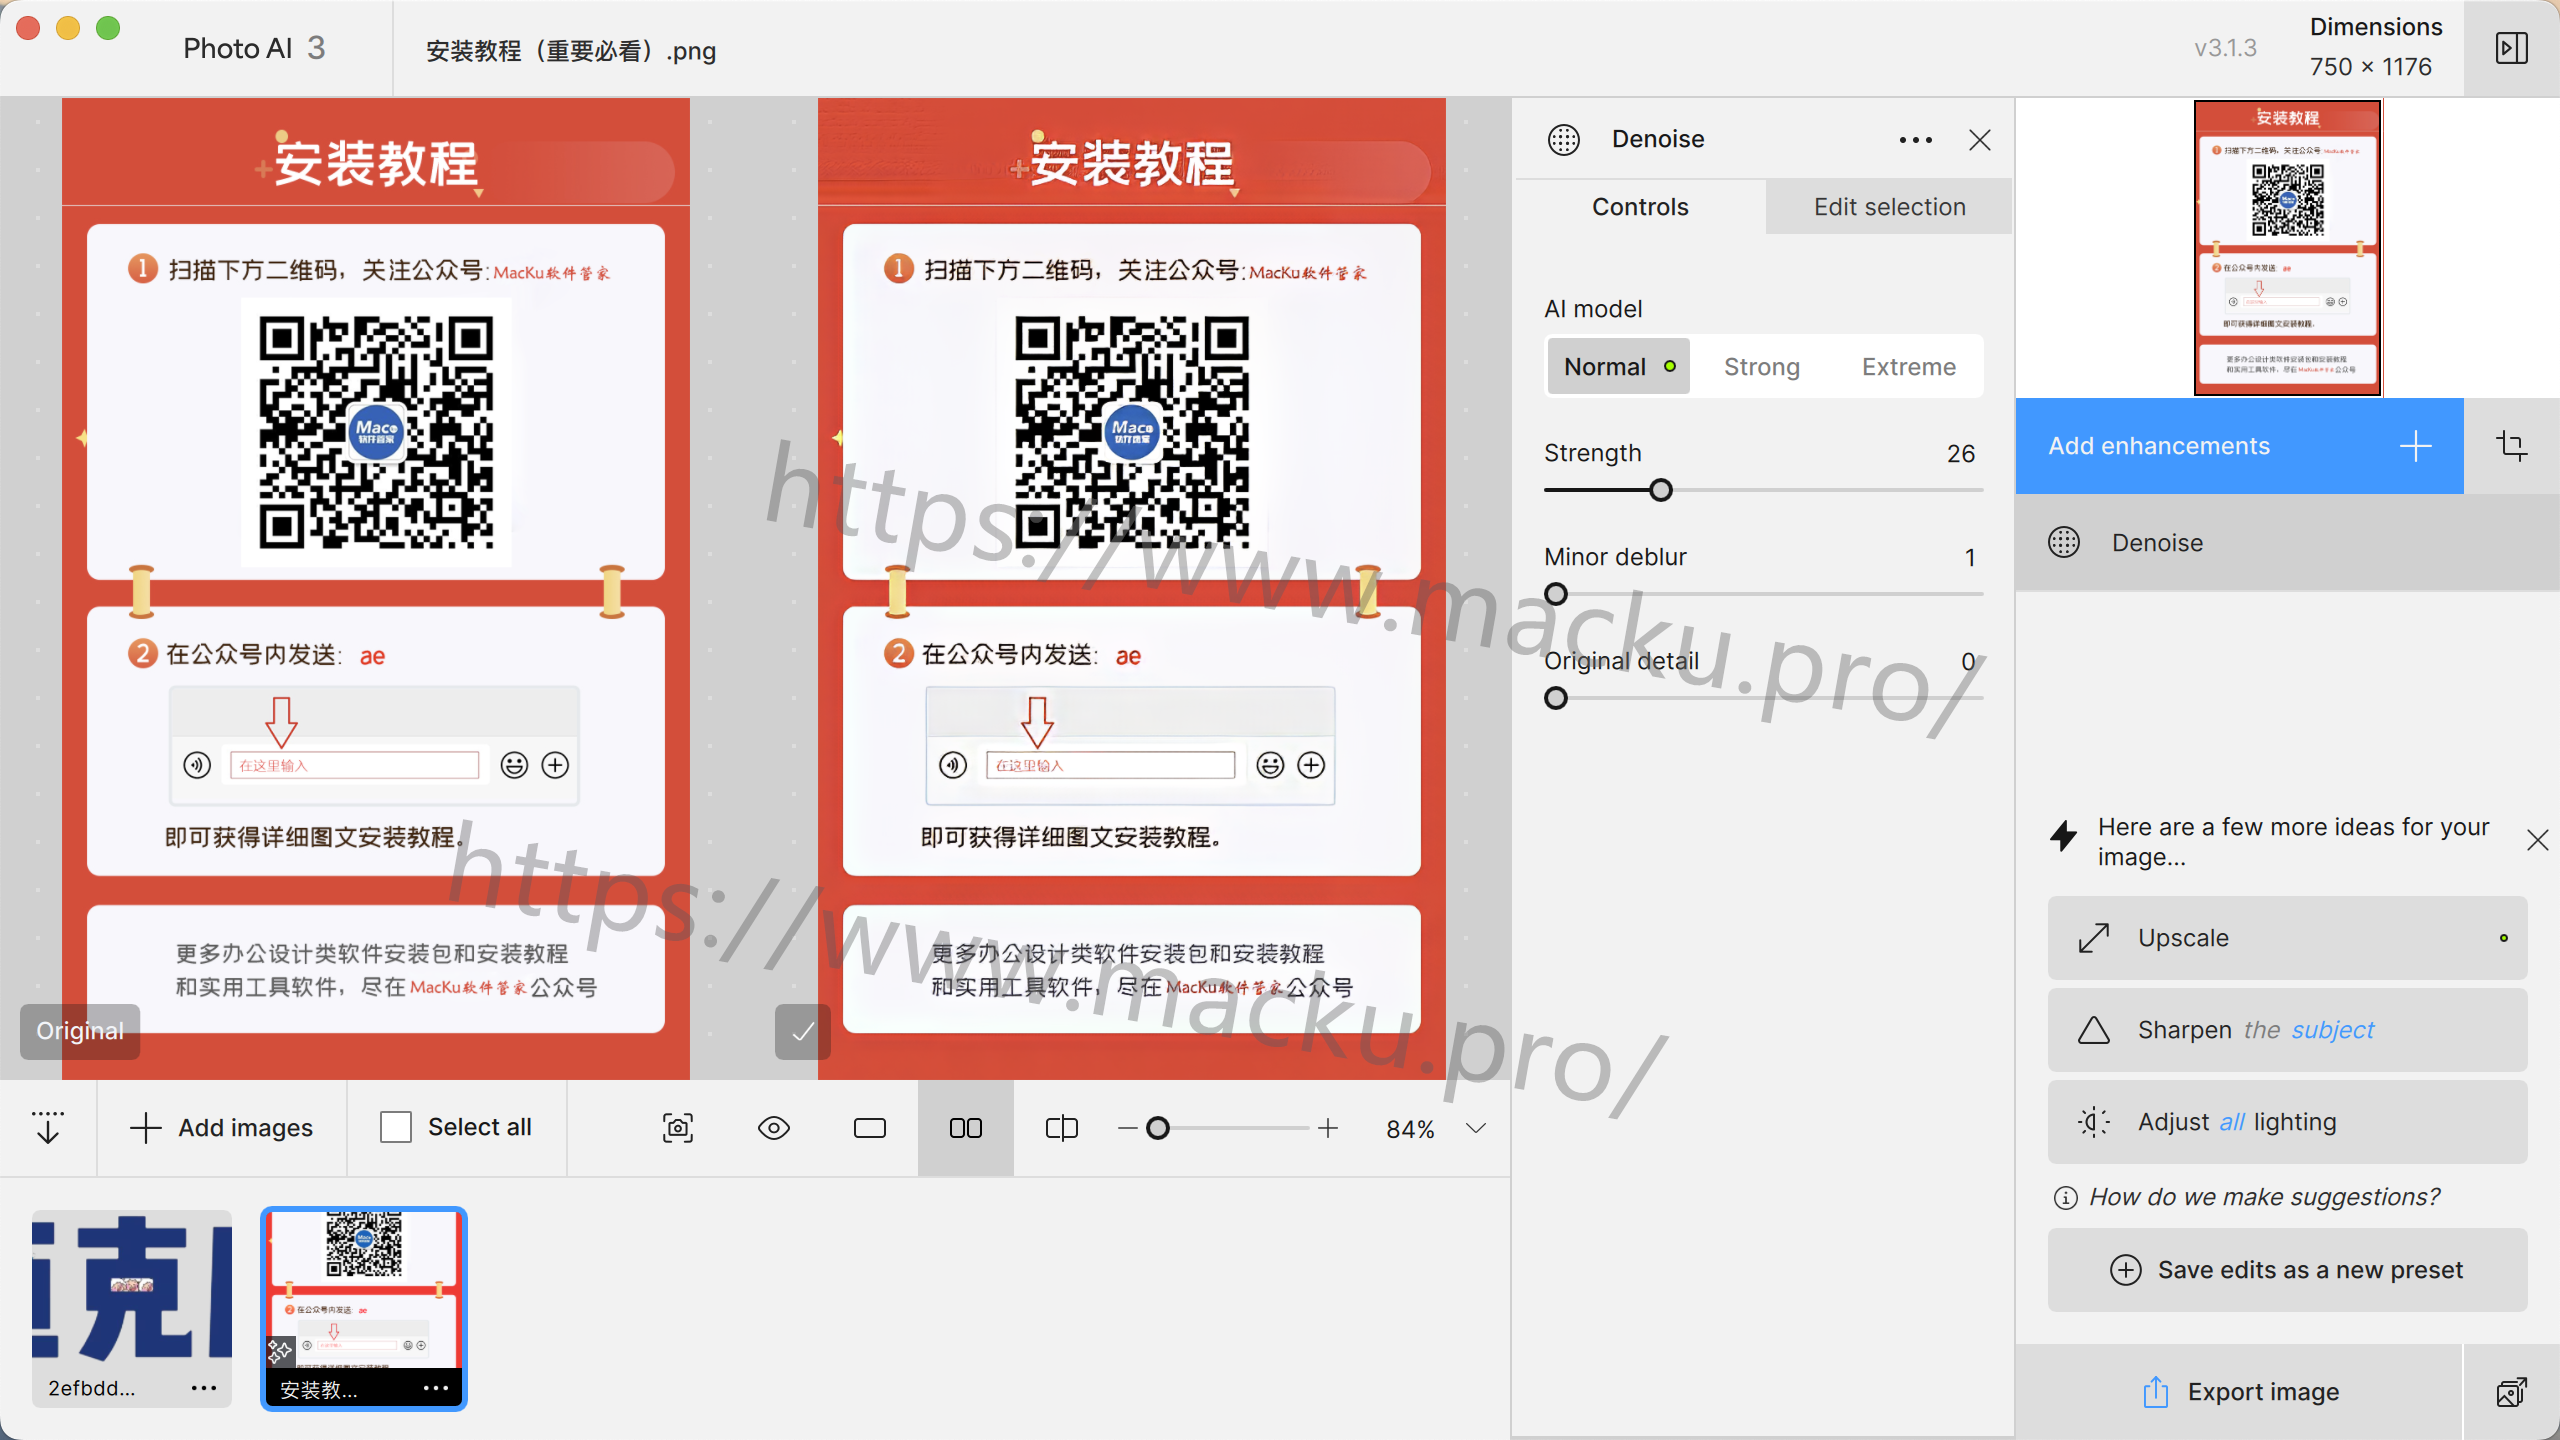Click the focus capture icon in toolbar
Viewport: 2560px width, 1440px height.
click(678, 1128)
